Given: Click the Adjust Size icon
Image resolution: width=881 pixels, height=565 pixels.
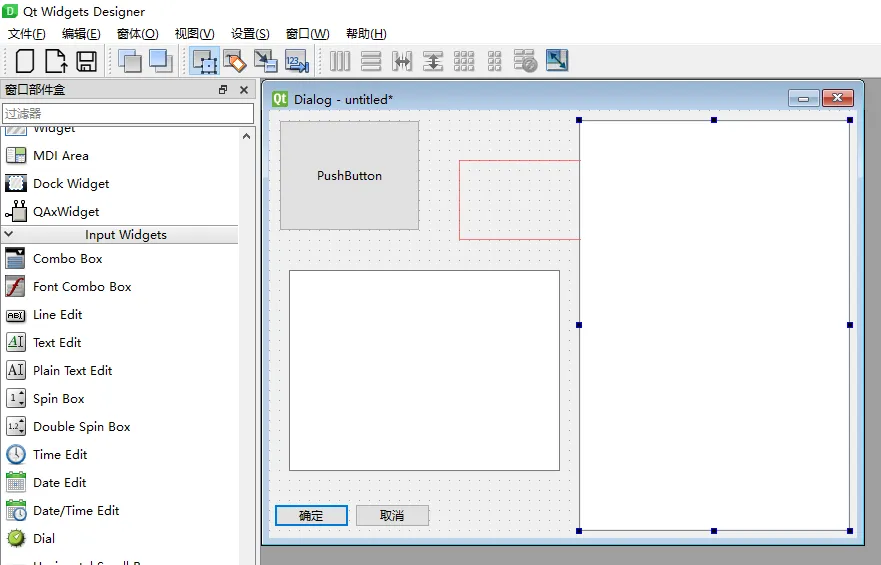Looking at the screenshot, I should [x=557, y=60].
